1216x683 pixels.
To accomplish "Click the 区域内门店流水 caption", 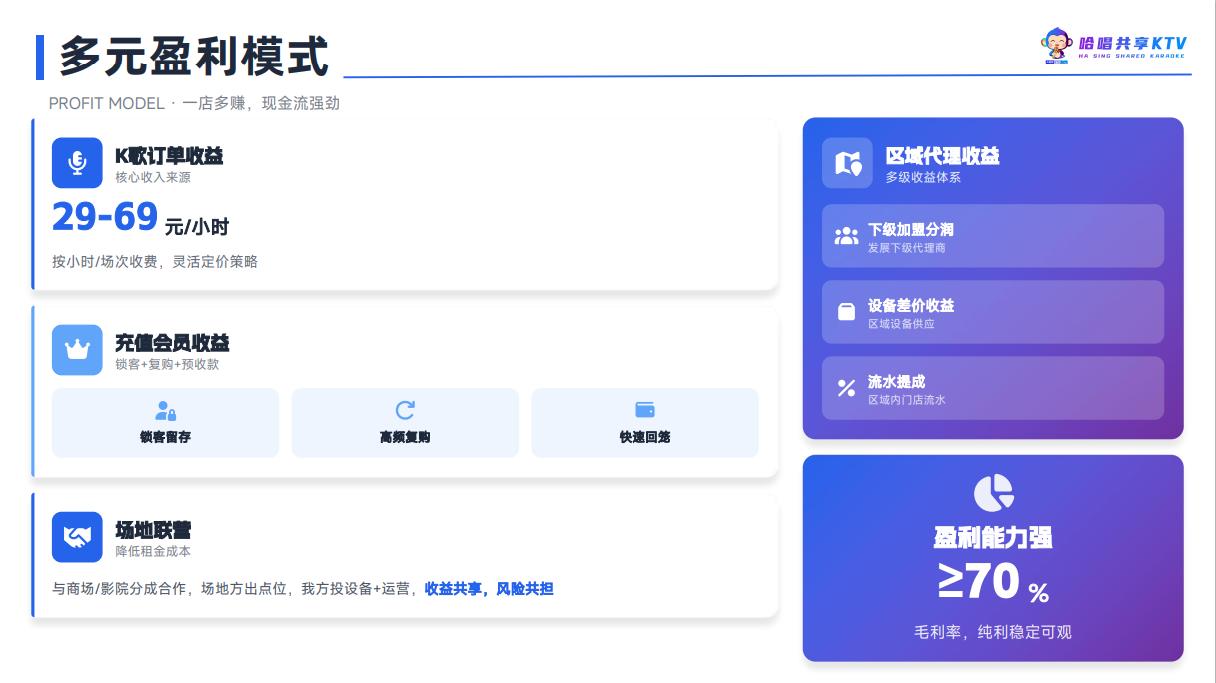I will (907, 399).
